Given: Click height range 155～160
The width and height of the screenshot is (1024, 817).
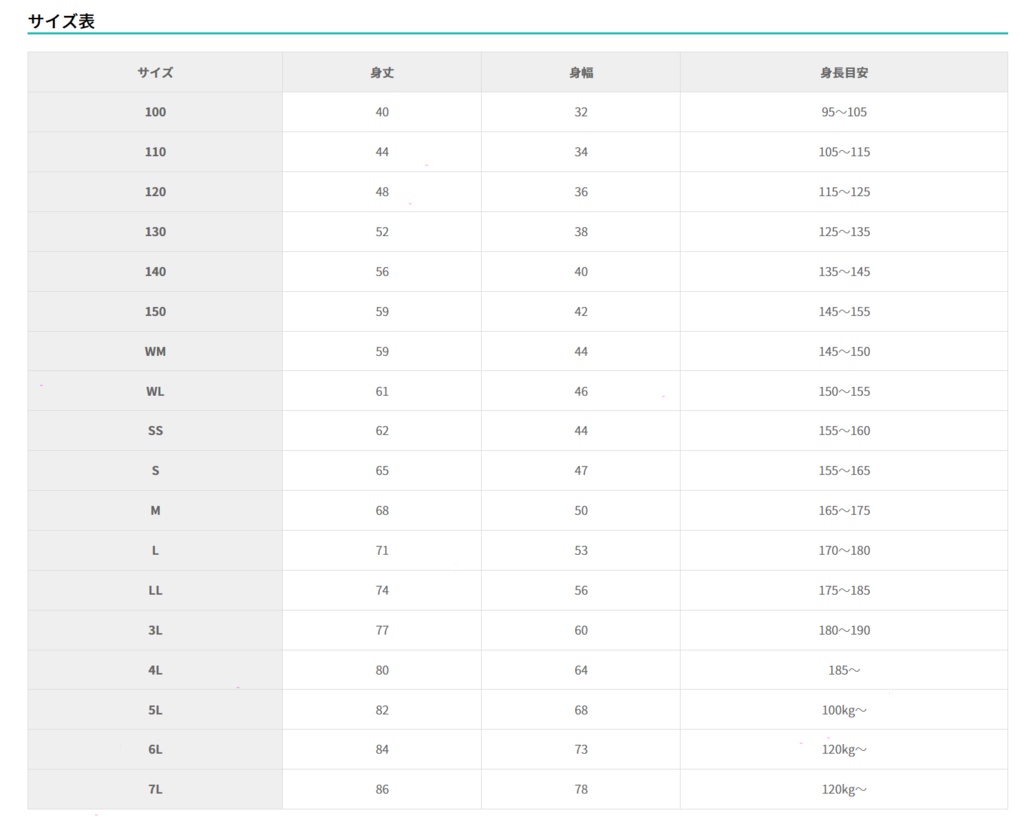Looking at the screenshot, I should tap(844, 431).
